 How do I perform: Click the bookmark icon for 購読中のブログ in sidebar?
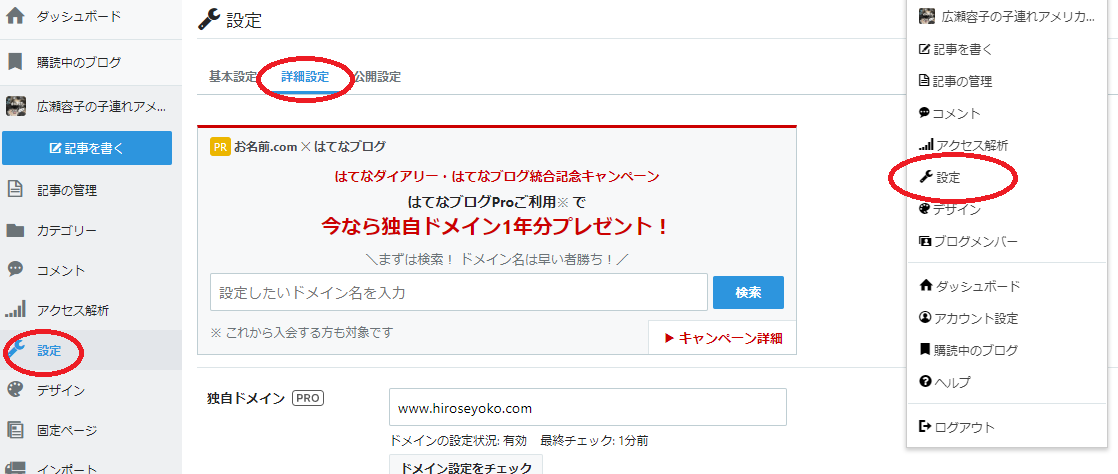point(15,62)
